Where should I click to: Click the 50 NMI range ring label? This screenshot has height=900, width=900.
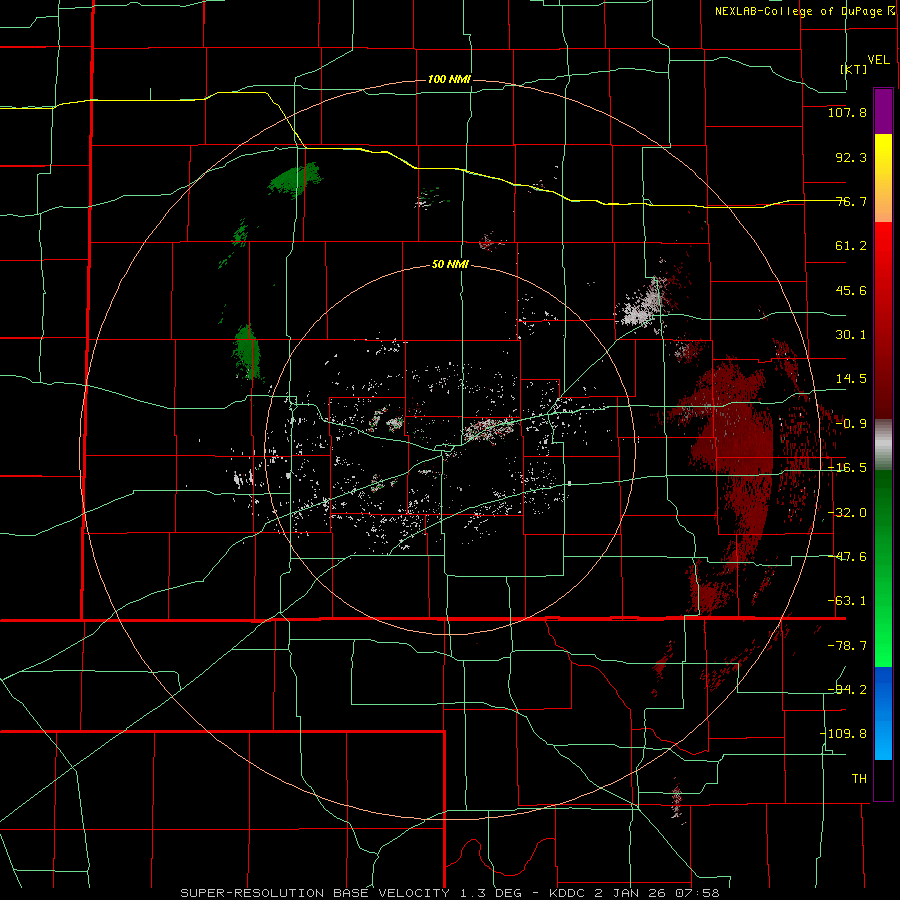[x=449, y=265]
